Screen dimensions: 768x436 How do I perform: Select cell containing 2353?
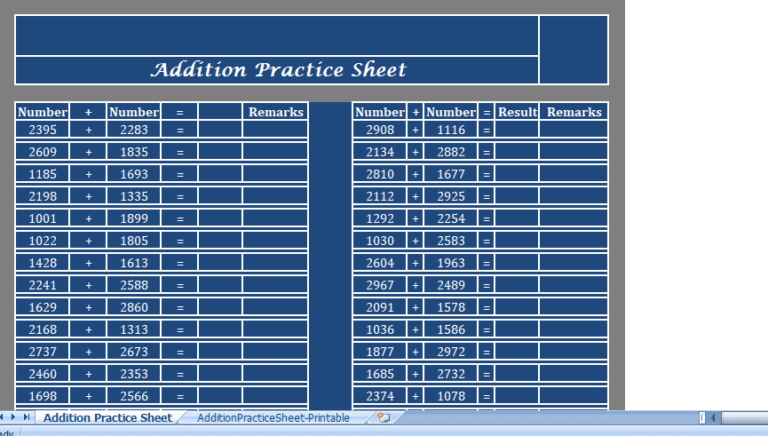(x=134, y=374)
